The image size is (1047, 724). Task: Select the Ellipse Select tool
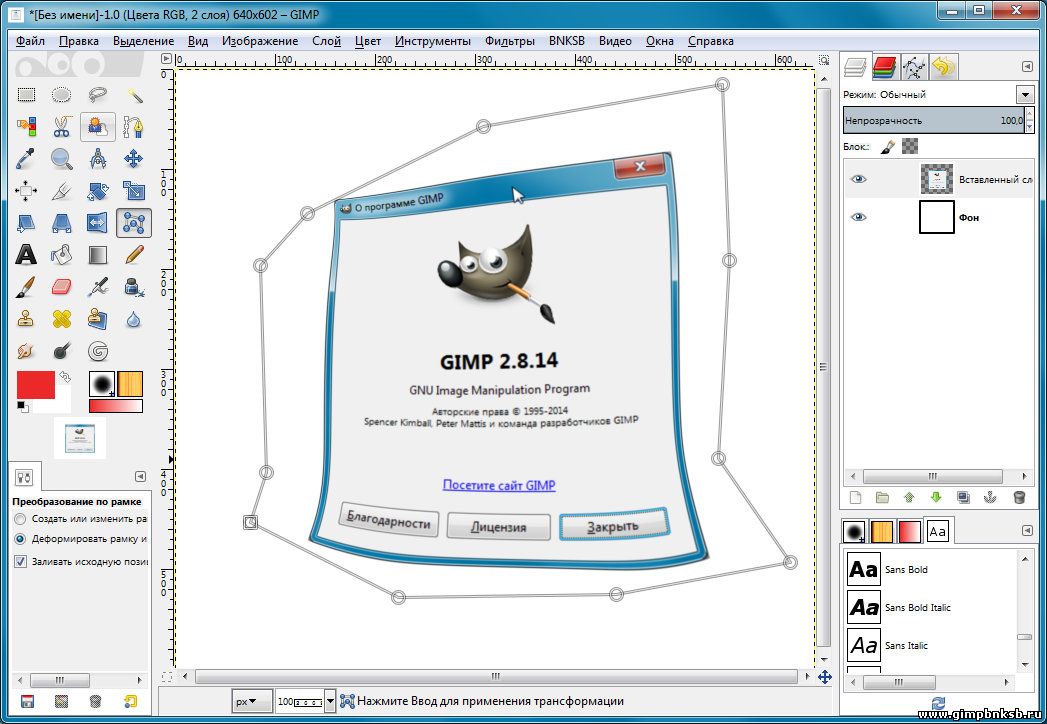(x=61, y=95)
